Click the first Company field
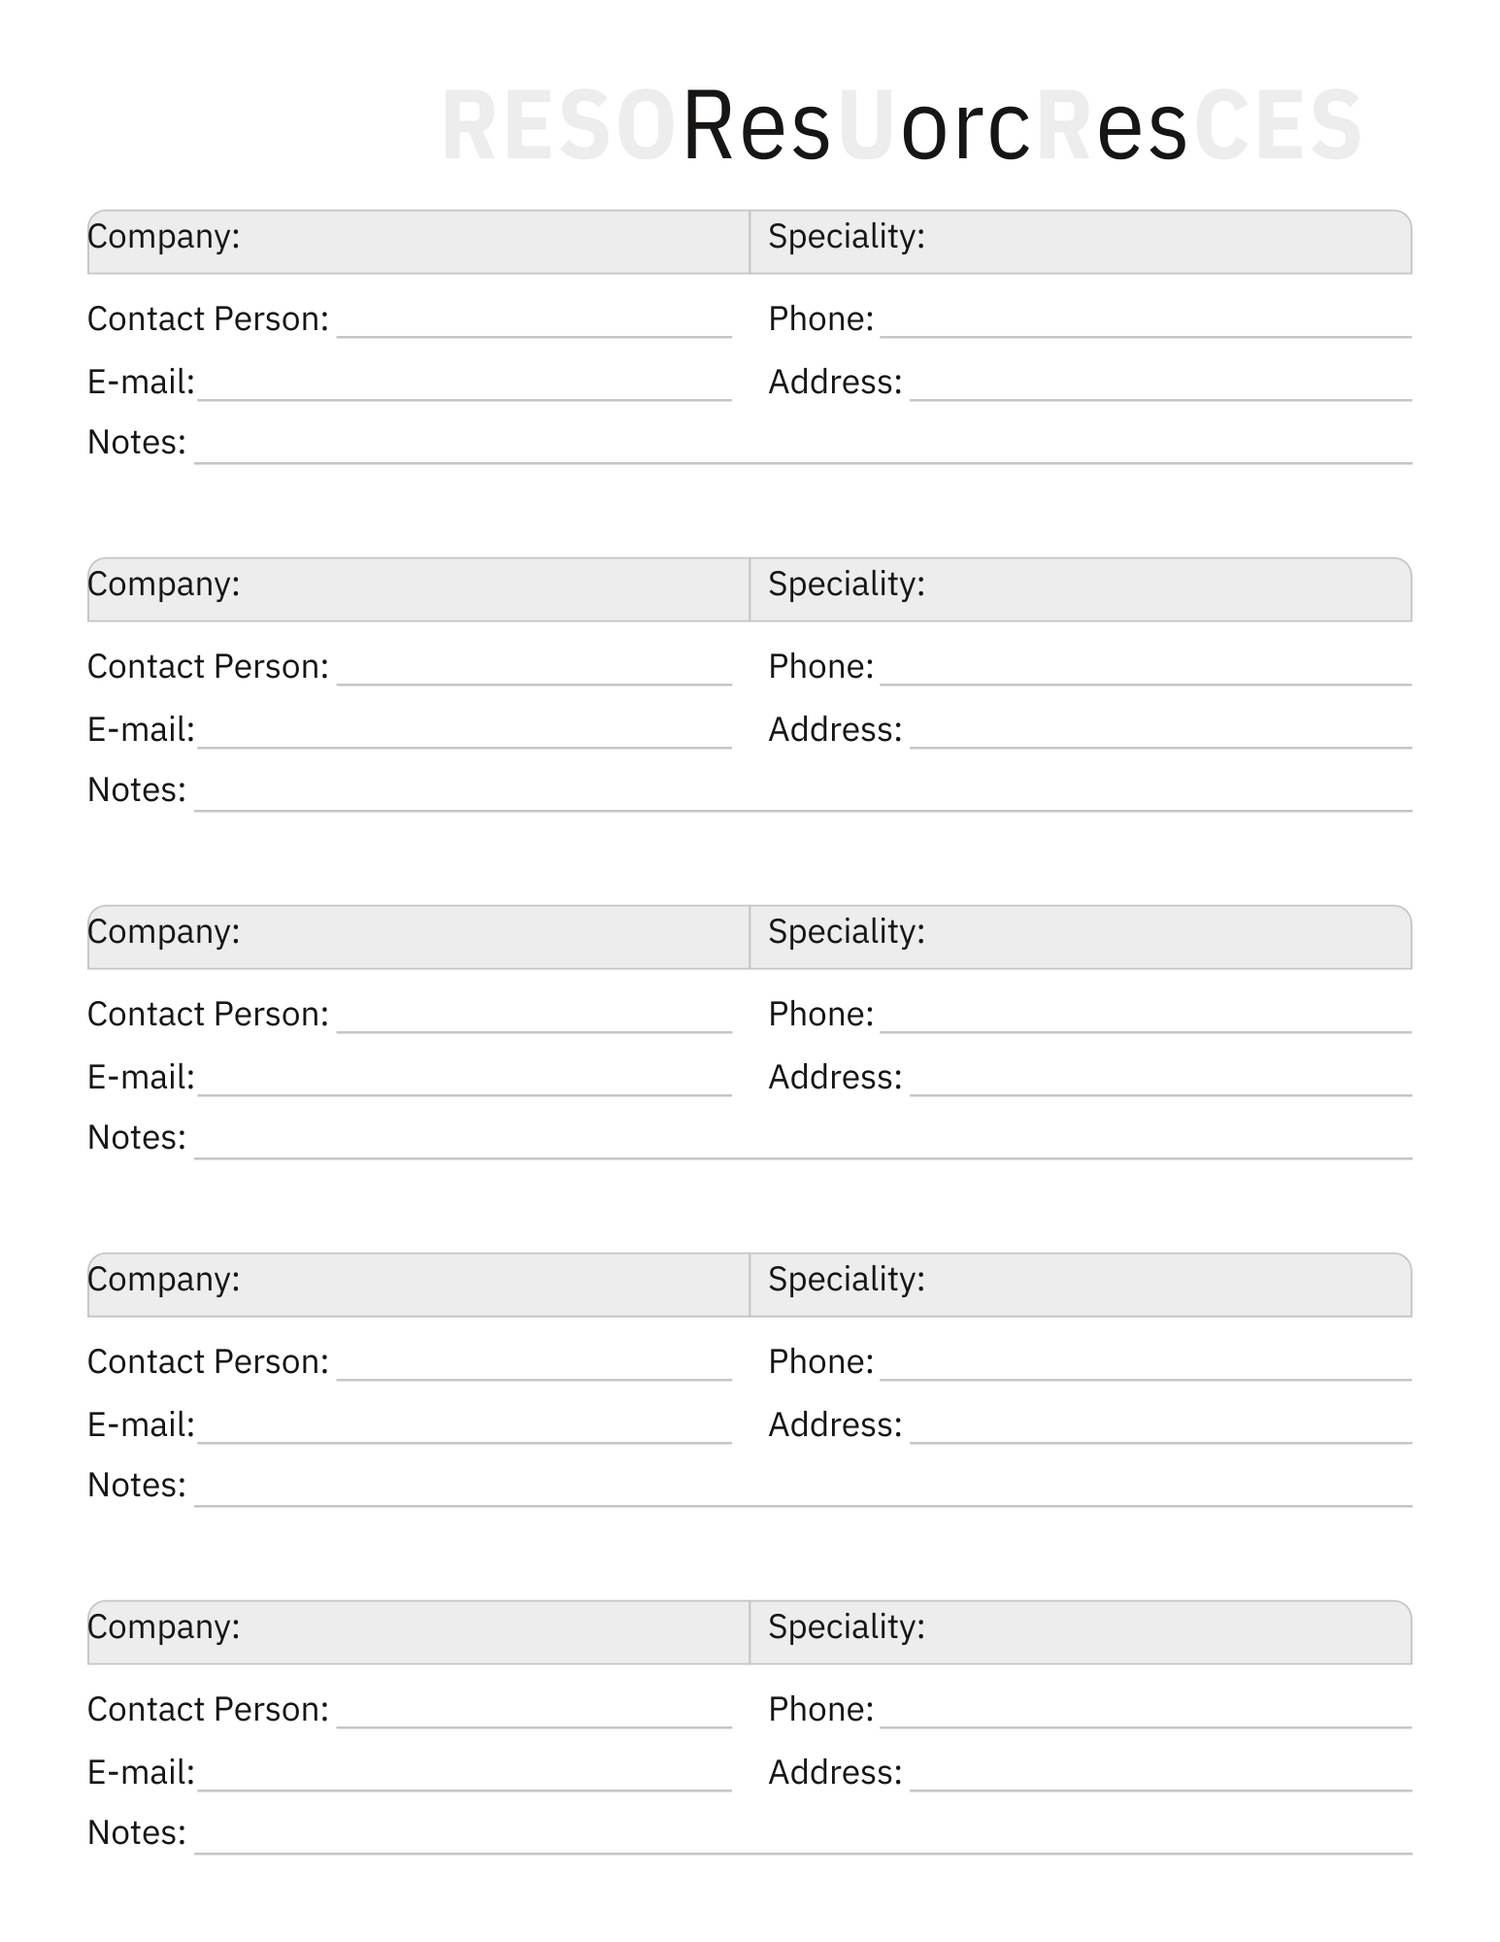This screenshot has height=1942, width=1500. (x=490, y=241)
